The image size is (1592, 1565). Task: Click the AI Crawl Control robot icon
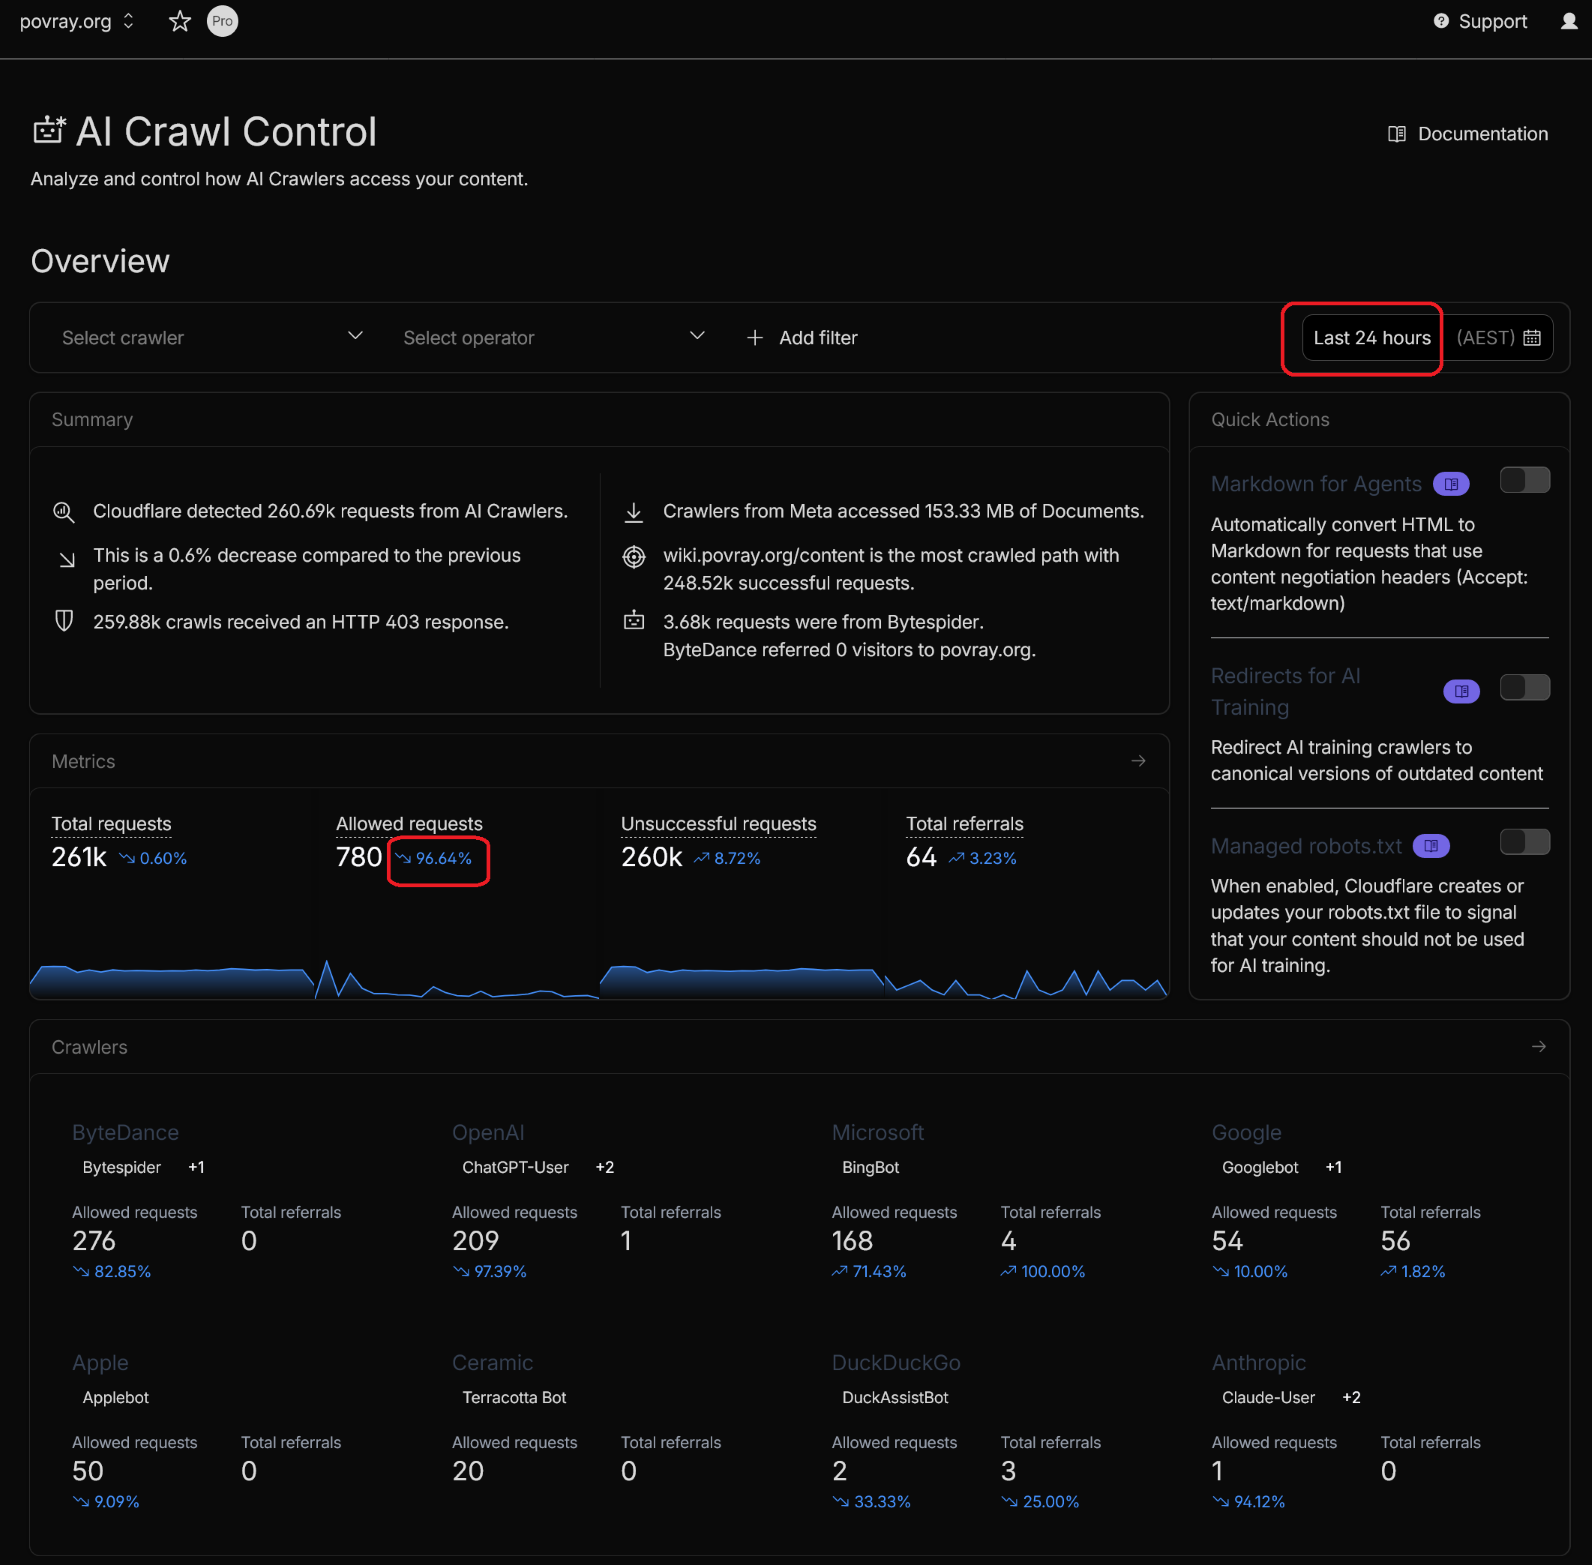point(49,131)
